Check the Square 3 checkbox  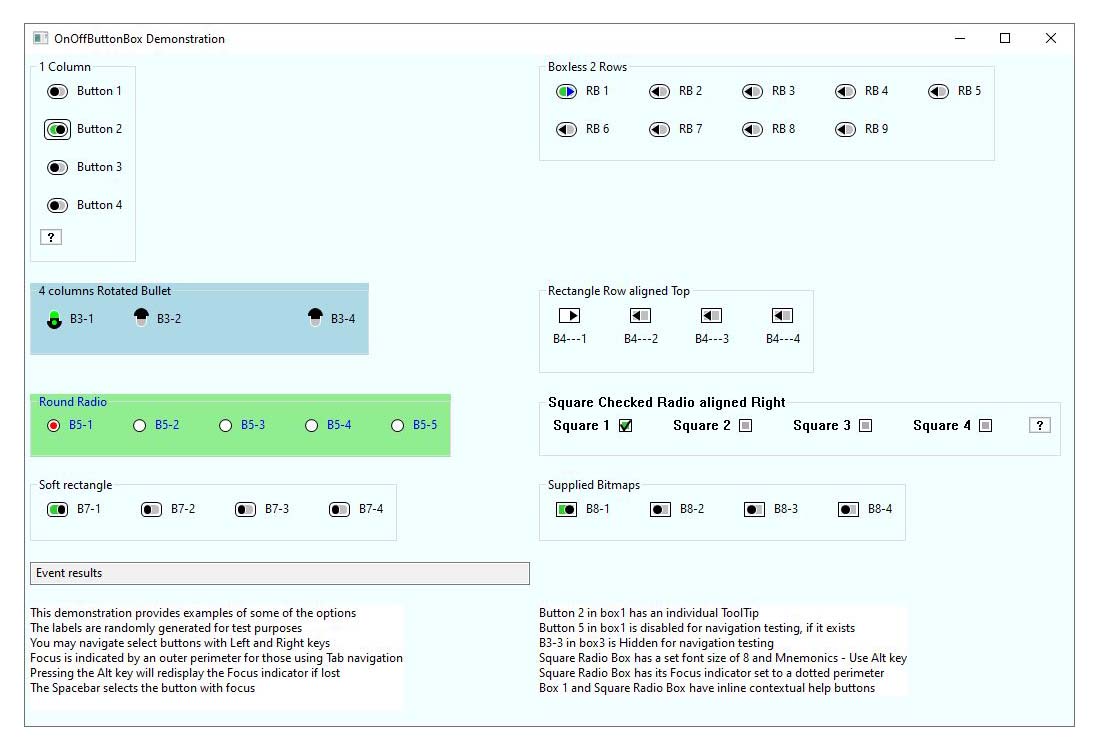point(865,425)
